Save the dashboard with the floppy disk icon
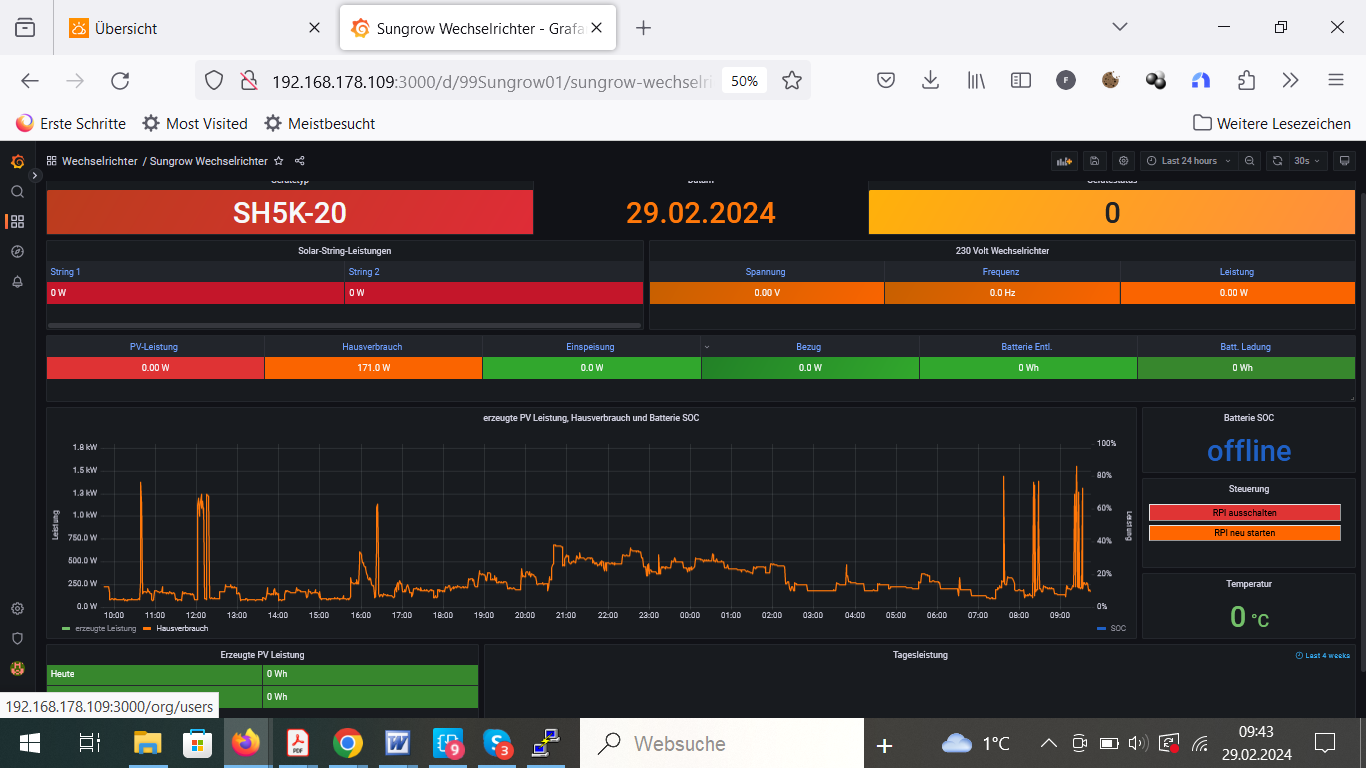The width and height of the screenshot is (1366, 768). (x=1095, y=161)
